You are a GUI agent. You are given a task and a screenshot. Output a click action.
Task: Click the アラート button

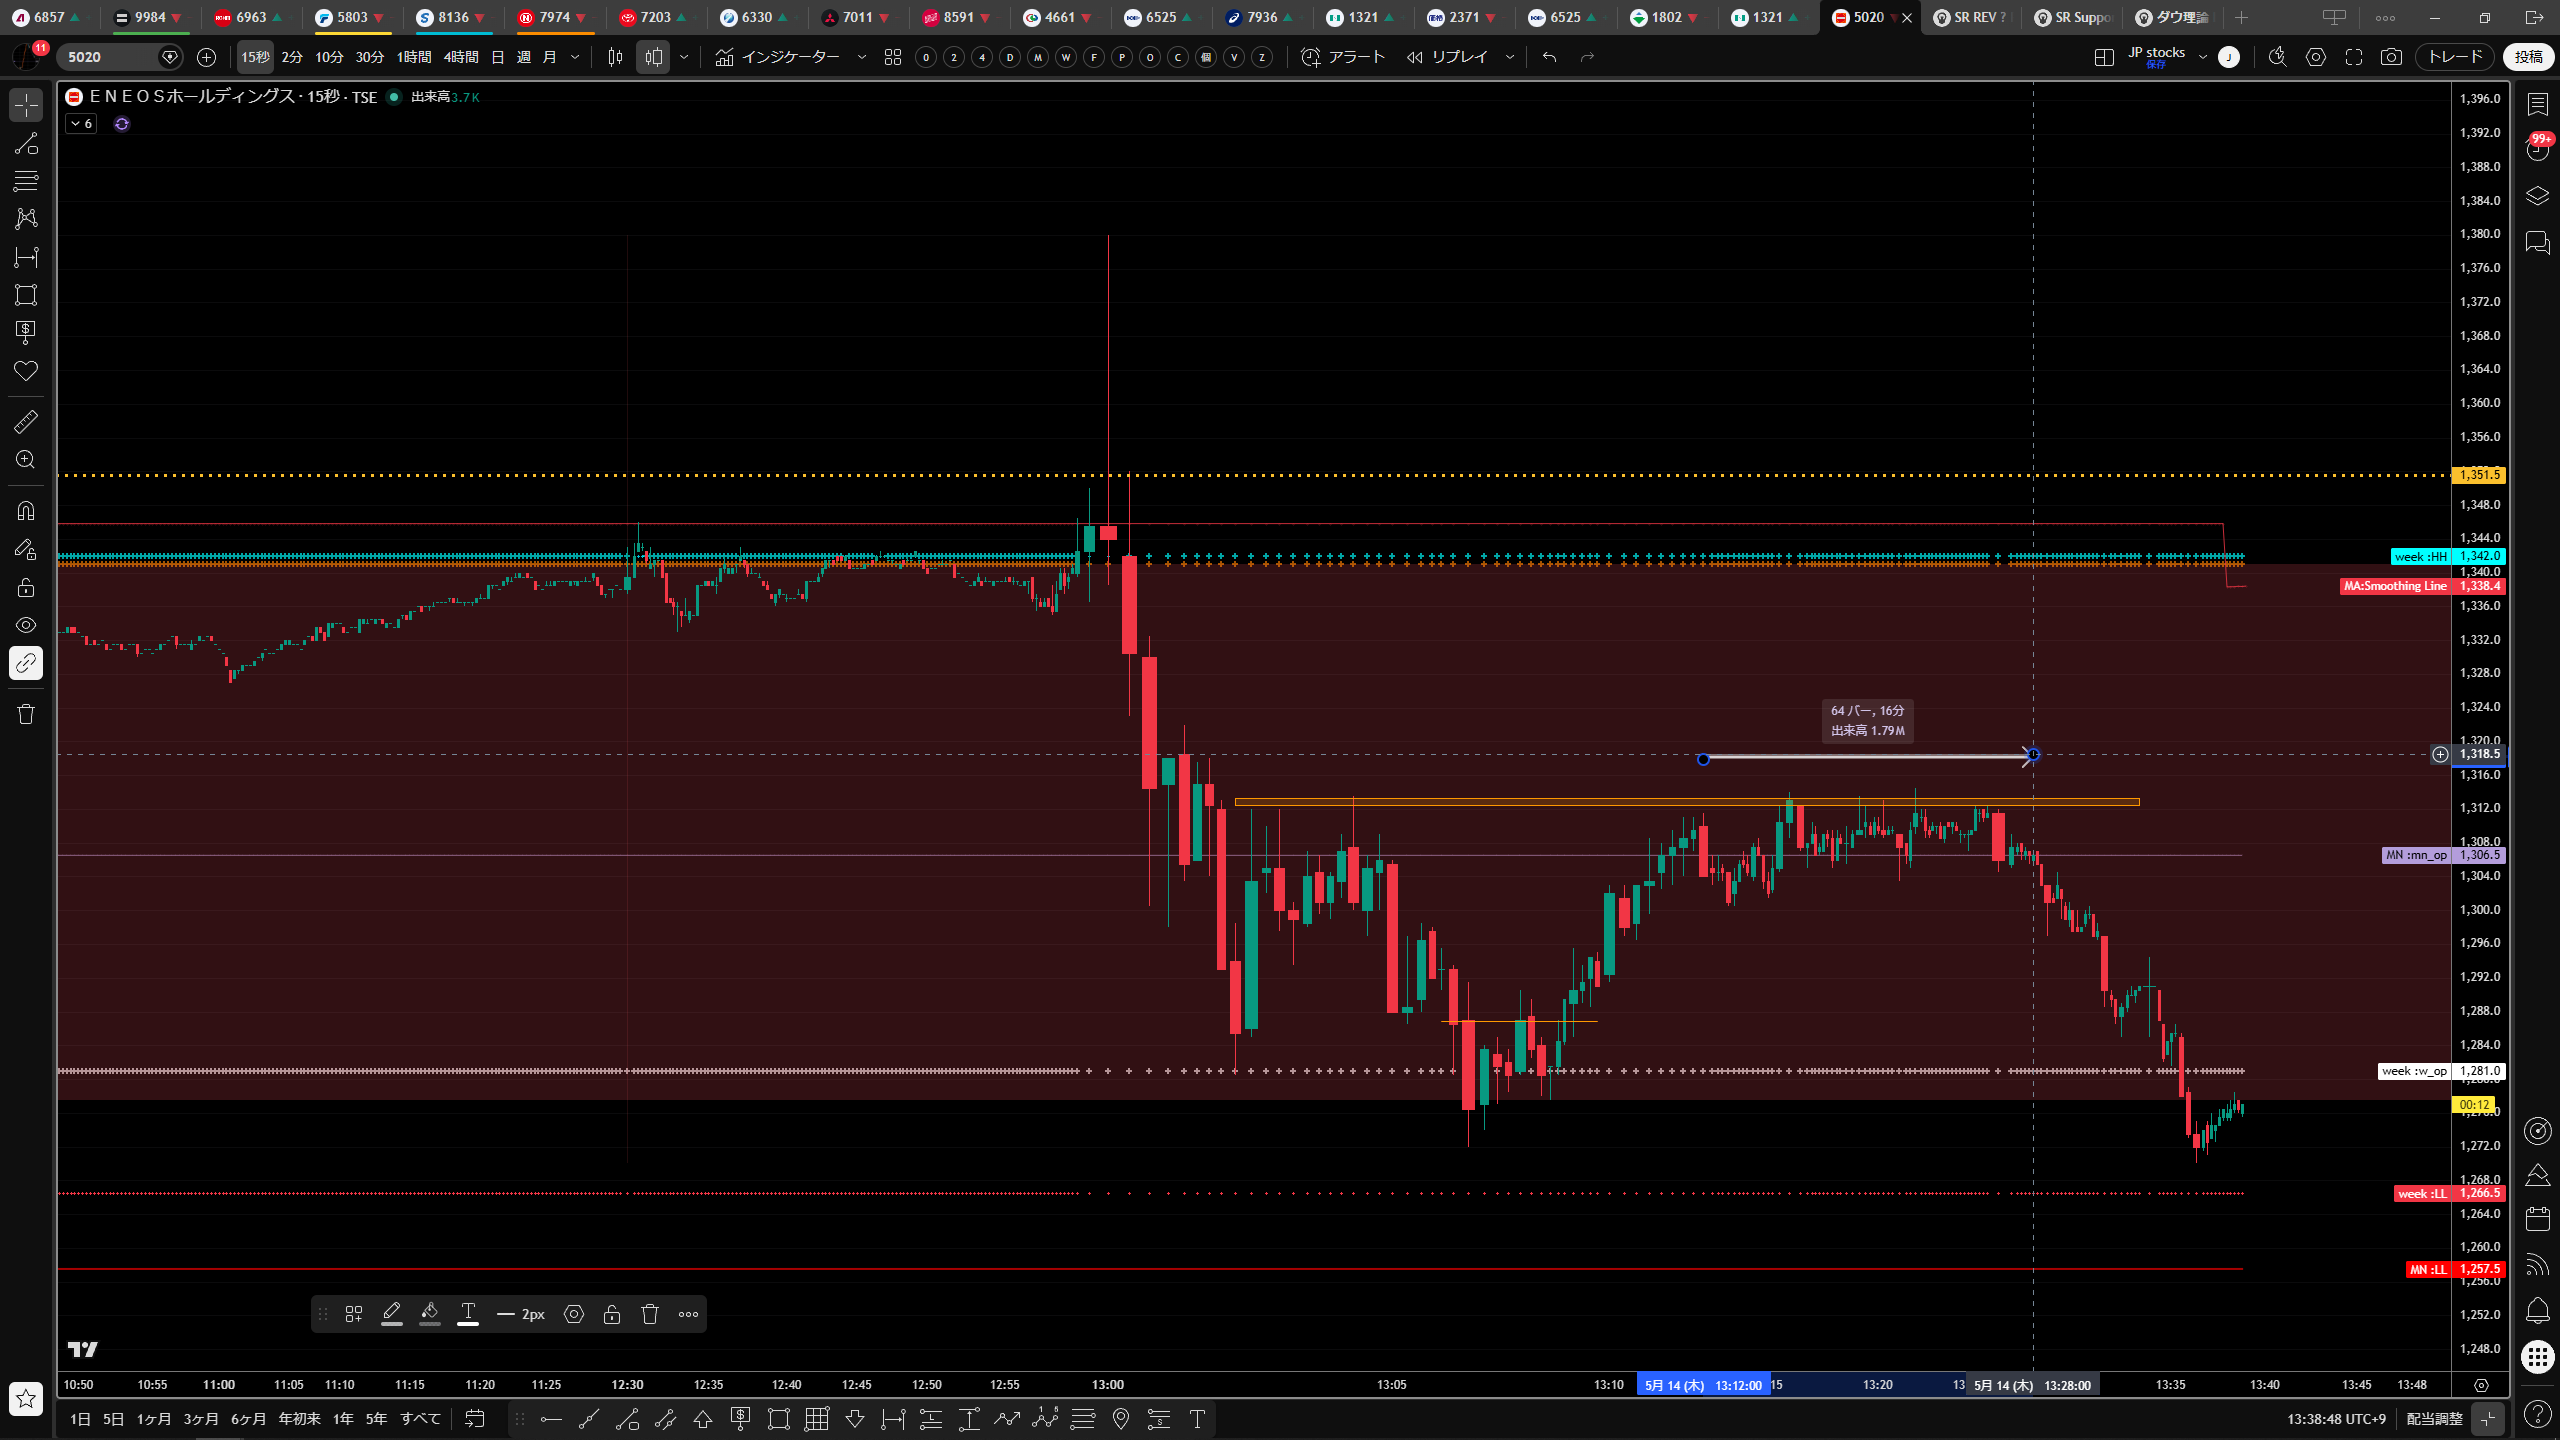(x=1343, y=57)
